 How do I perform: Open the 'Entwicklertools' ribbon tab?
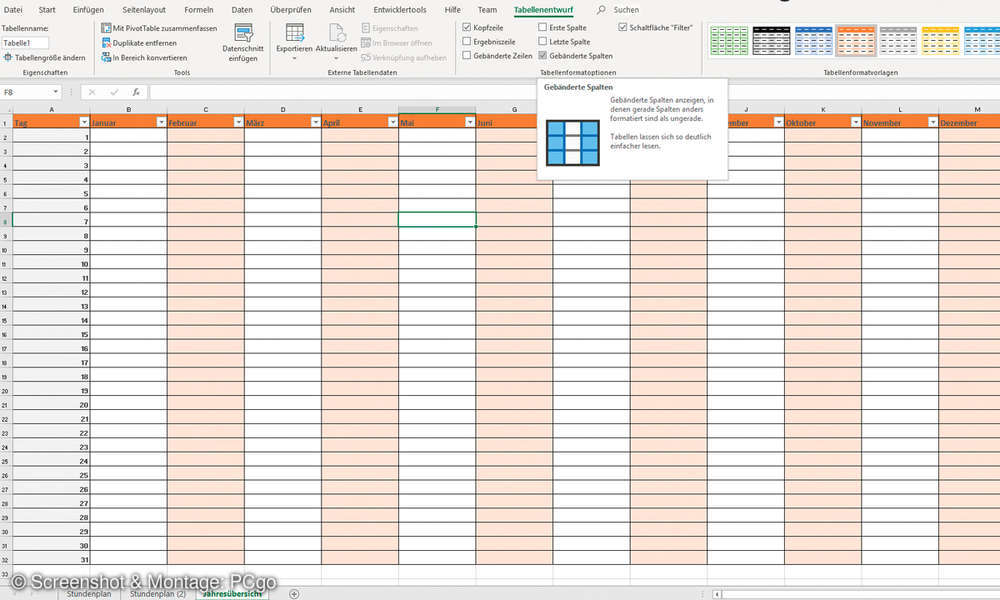click(398, 9)
